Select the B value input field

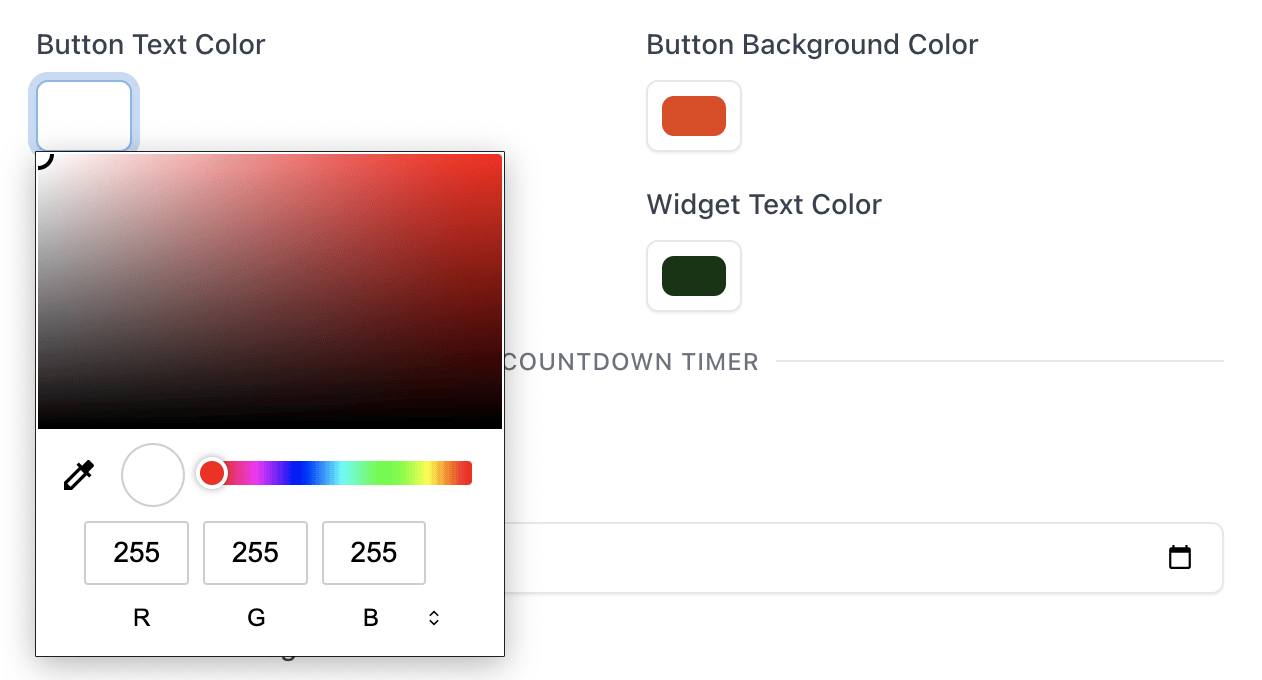tap(373, 553)
